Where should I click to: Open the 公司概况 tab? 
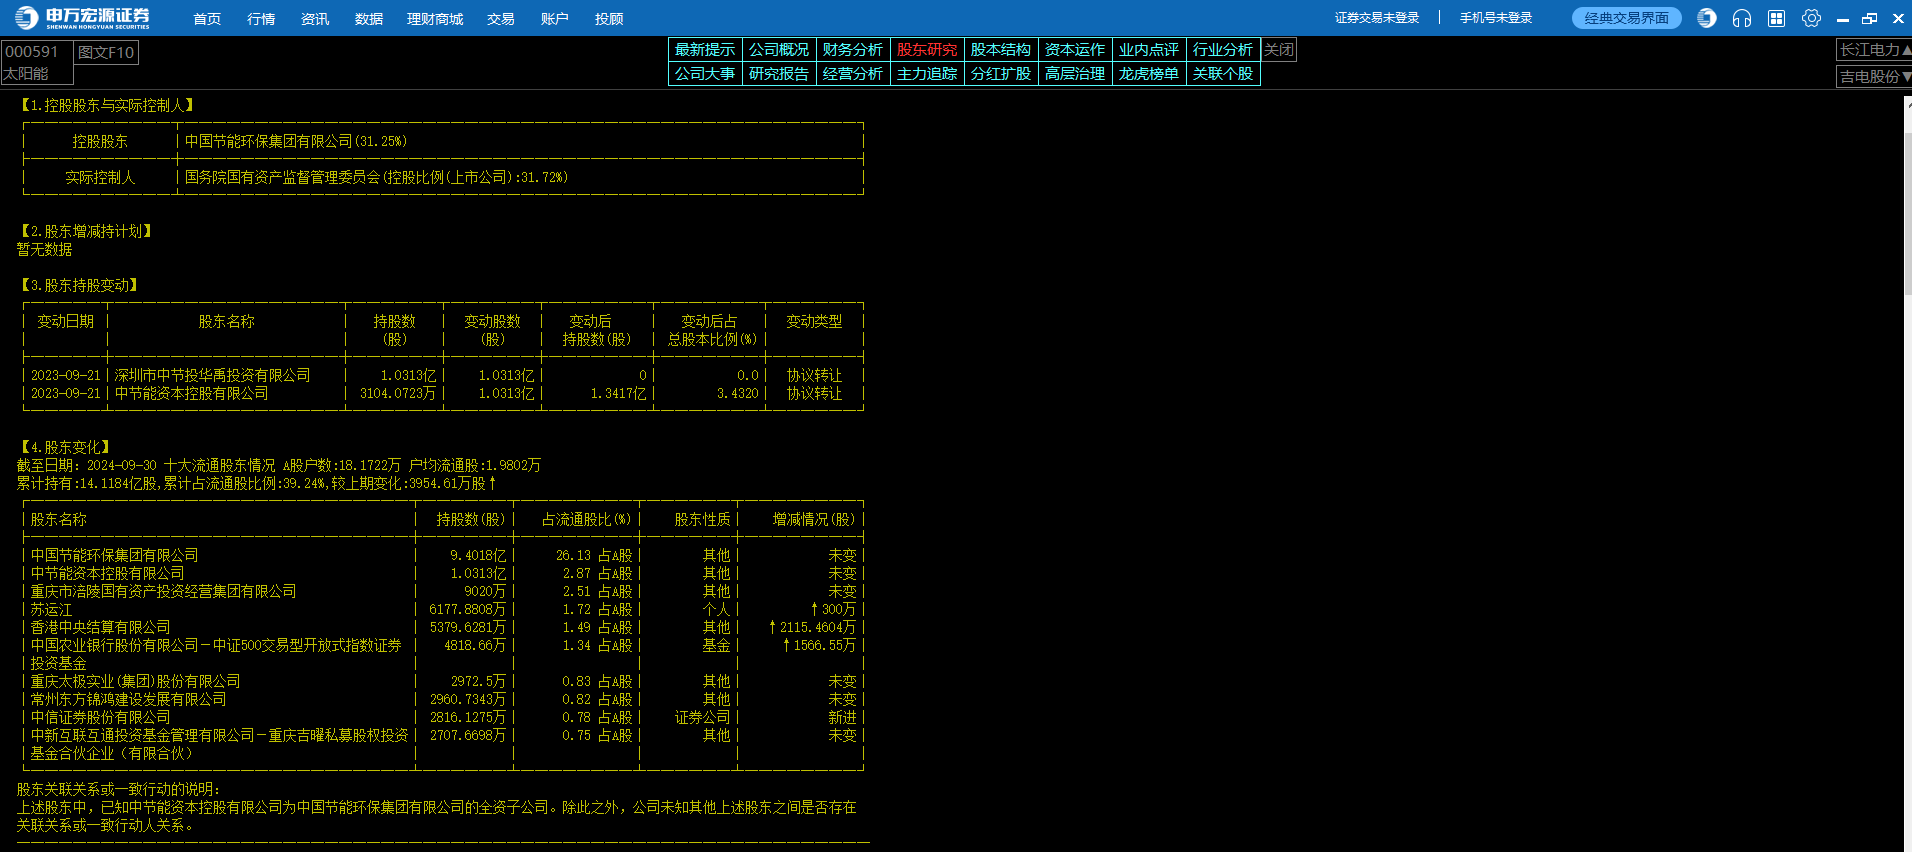coord(779,49)
